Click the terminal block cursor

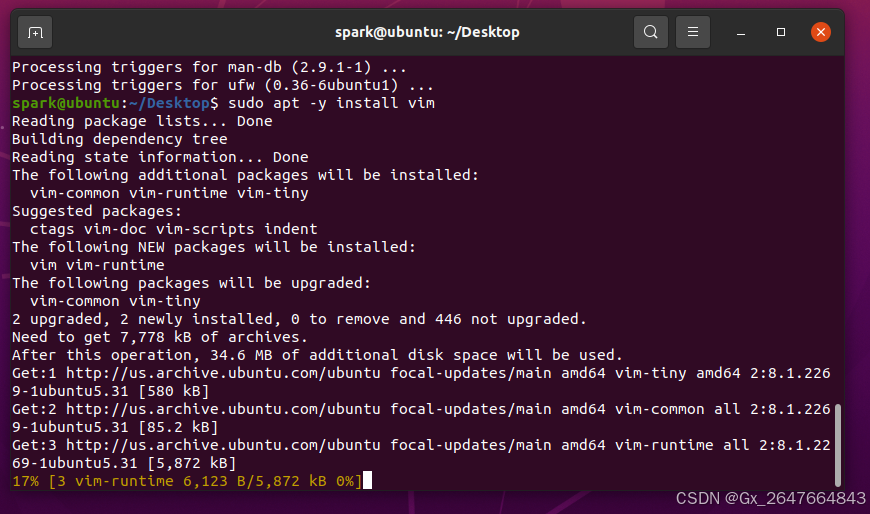tap(367, 481)
